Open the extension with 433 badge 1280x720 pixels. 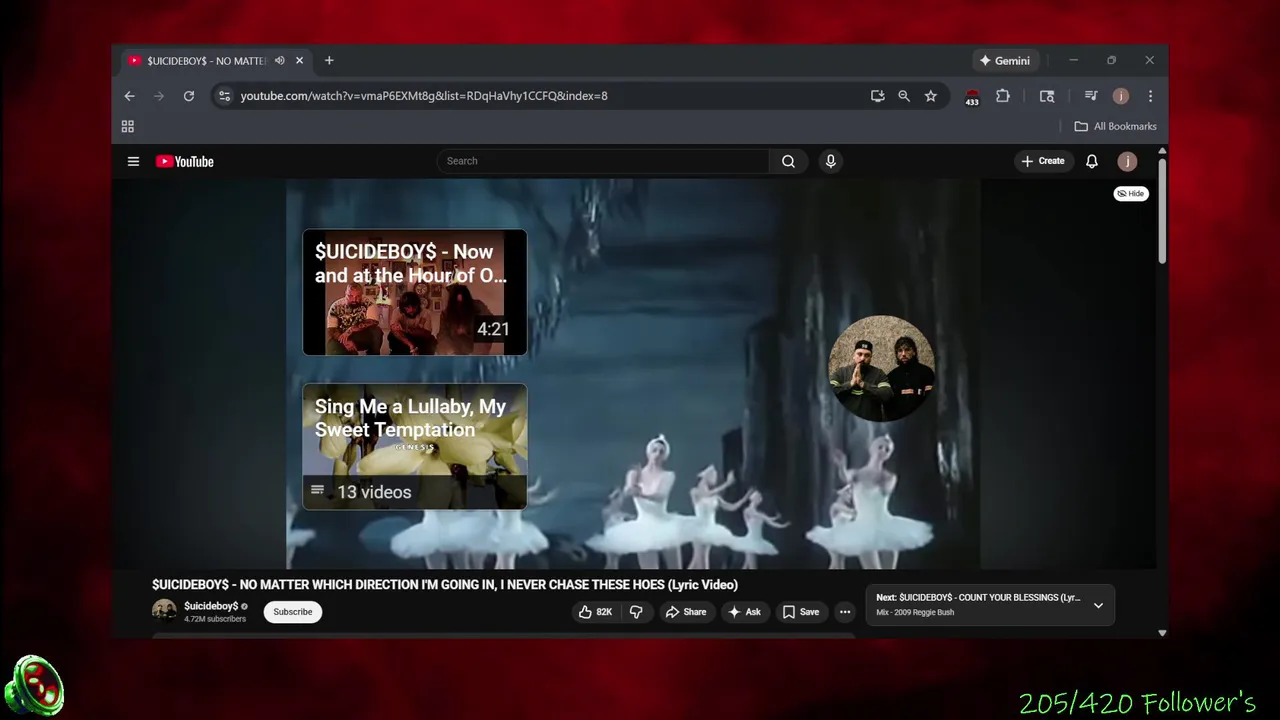pos(972,97)
